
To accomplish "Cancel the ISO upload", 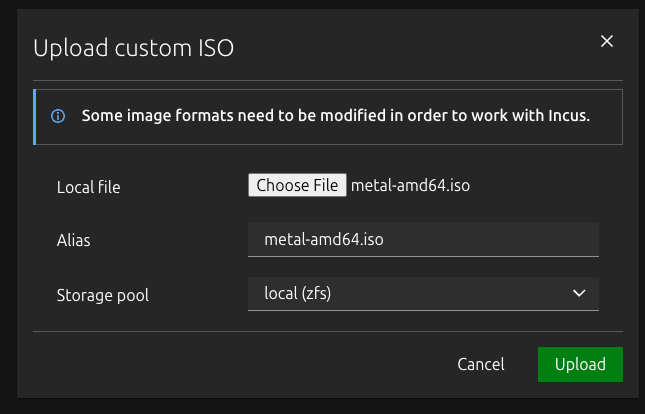I will [480, 364].
